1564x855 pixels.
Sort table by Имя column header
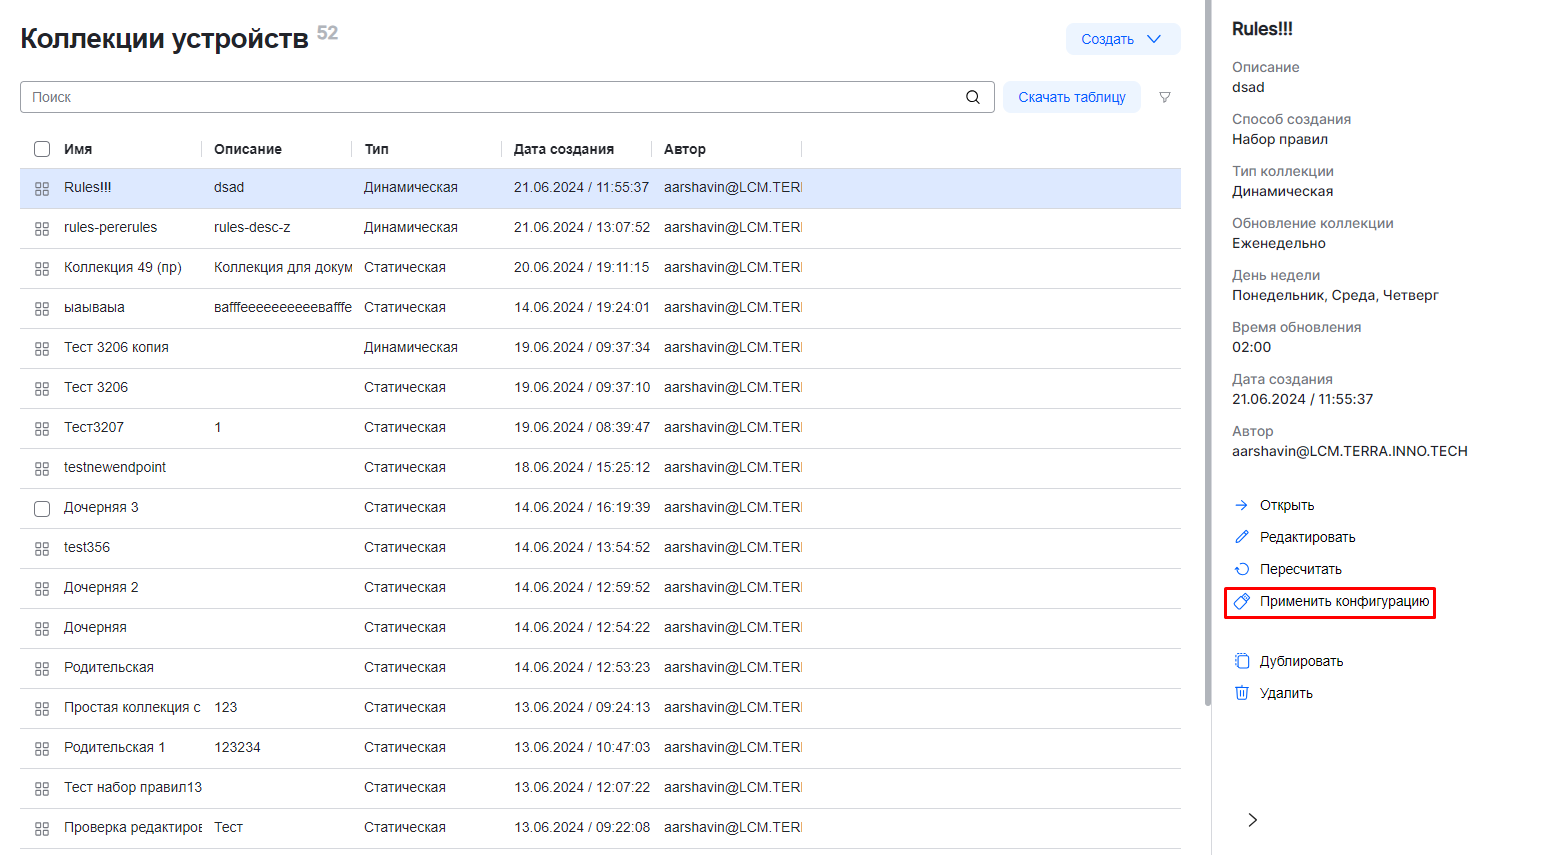pyautogui.click(x=78, y=149)
